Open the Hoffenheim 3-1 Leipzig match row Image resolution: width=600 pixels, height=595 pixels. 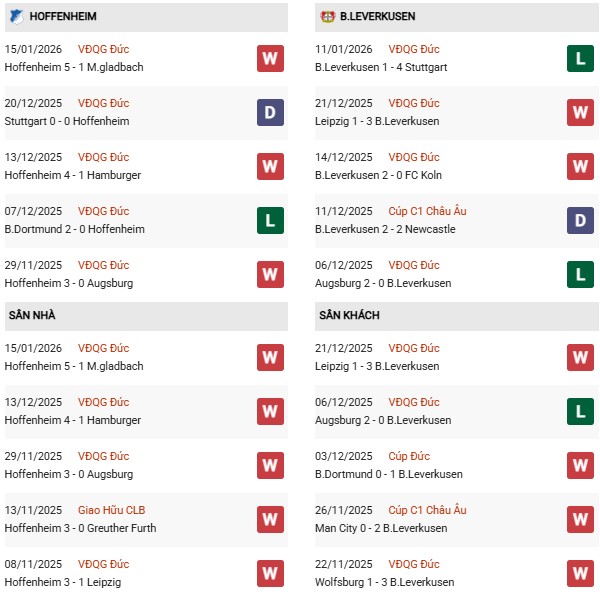pyautogui.click(x=66, y=582)
